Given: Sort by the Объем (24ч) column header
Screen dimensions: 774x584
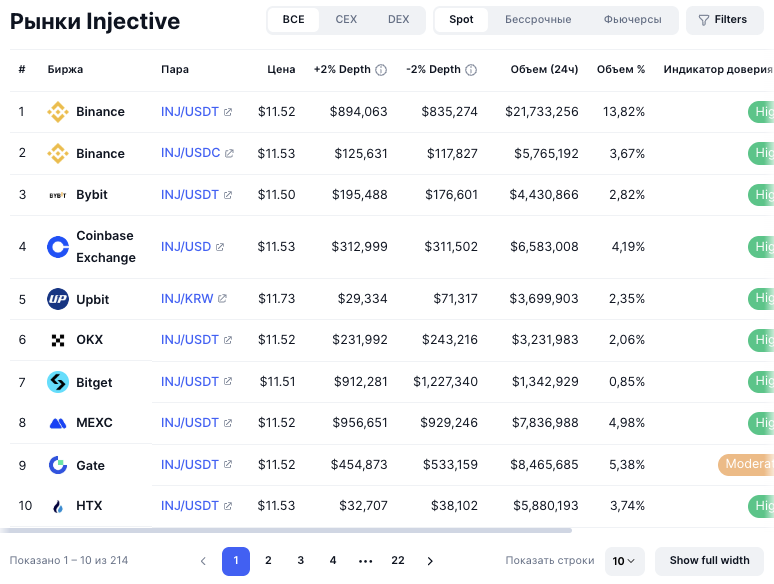Looking at the screenshot, I should pos(544,70).
